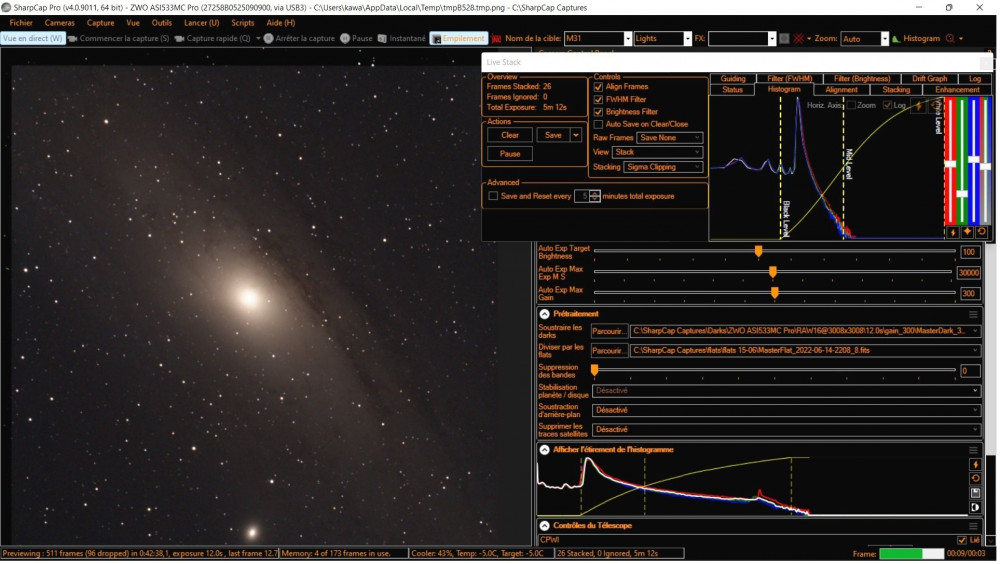Click the red channel level slider
Image resolution: width=1000 pixels, height=564 pixels.
pyautogui.click(x=950, y=164)
